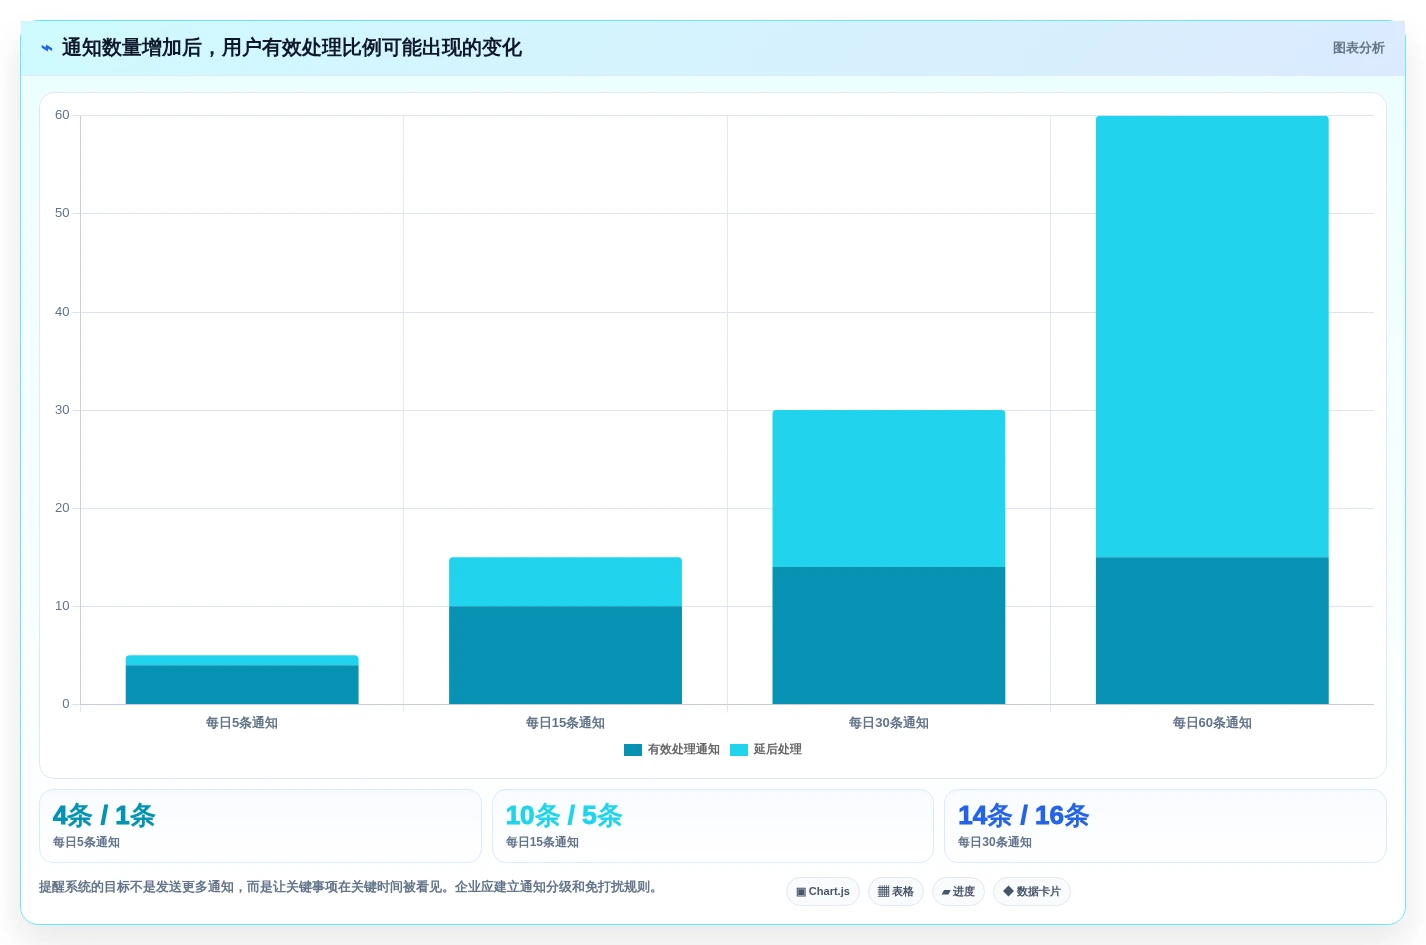Click the light cyan segment of 每日60条通知 bar
Screen dimensions: 1426x945
1212,337
